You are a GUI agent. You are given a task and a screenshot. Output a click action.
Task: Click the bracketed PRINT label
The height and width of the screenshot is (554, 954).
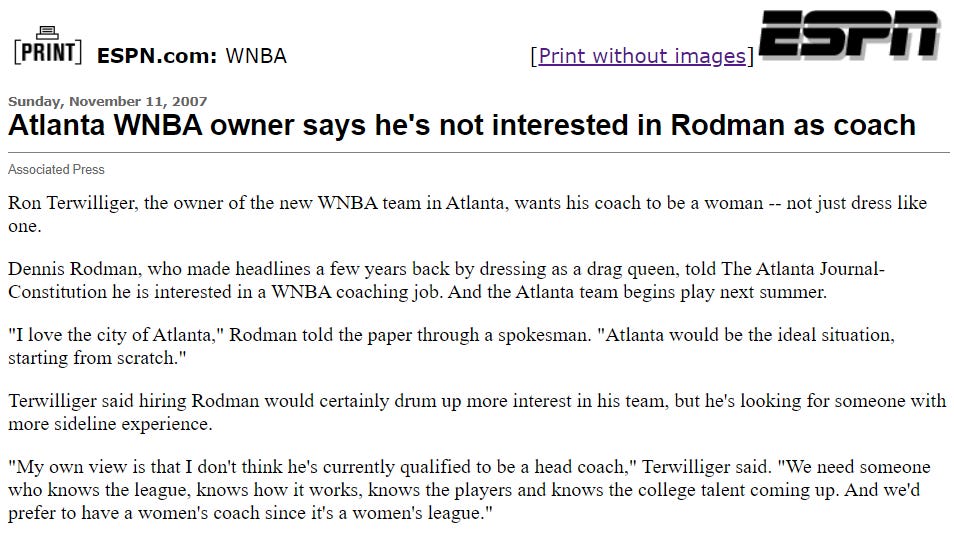(x=47, y=52)
